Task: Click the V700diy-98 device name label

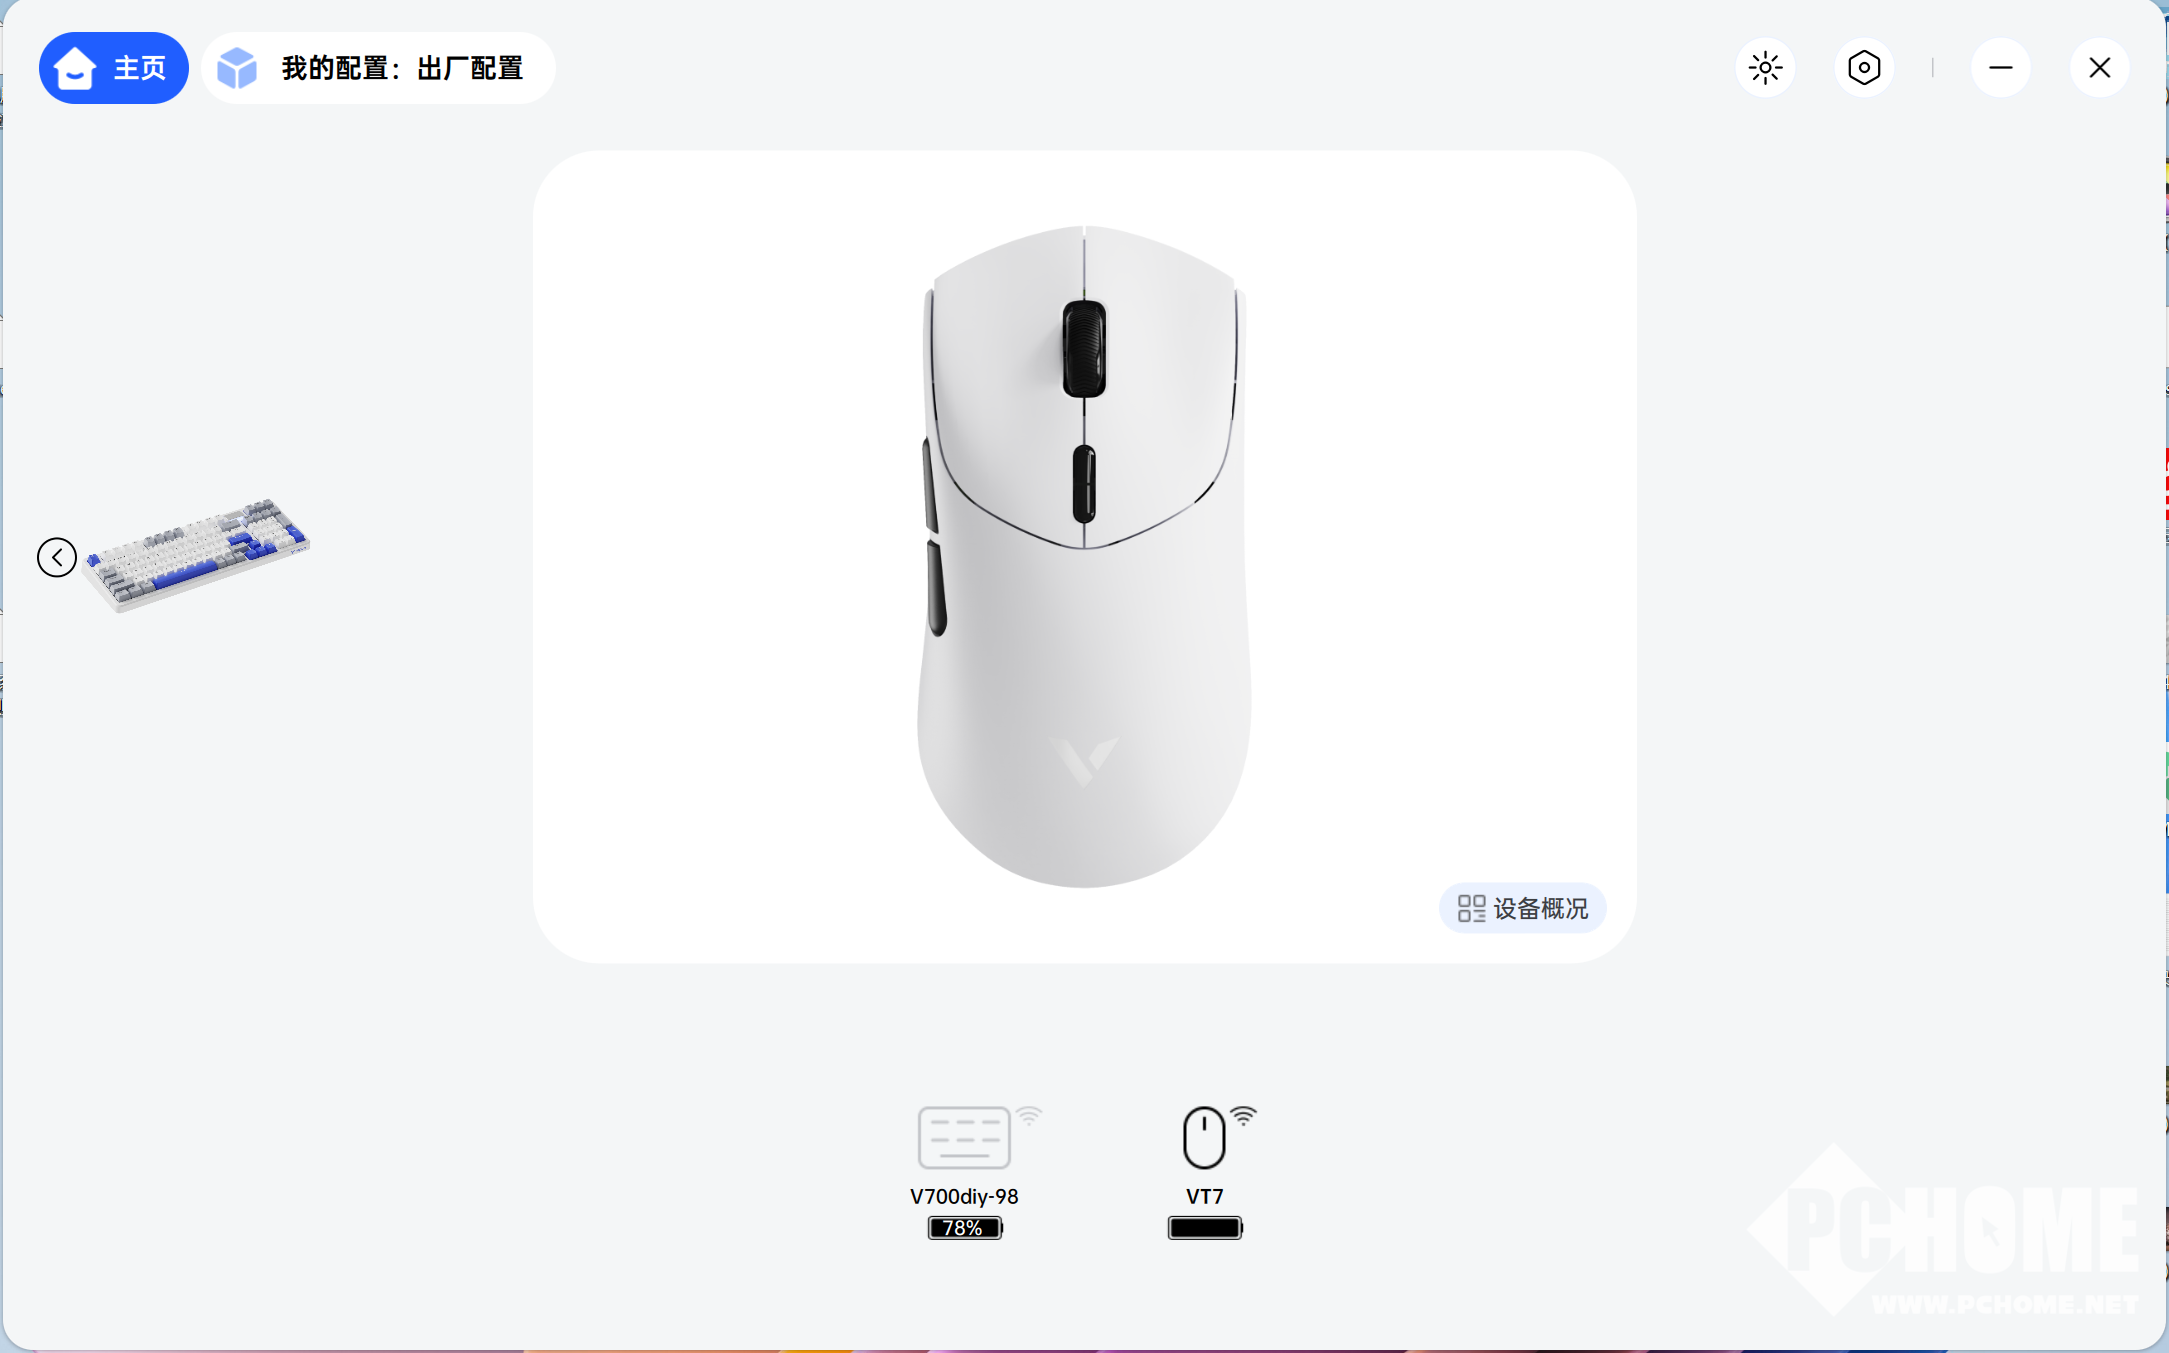Action: click(x=964, y=1196)
